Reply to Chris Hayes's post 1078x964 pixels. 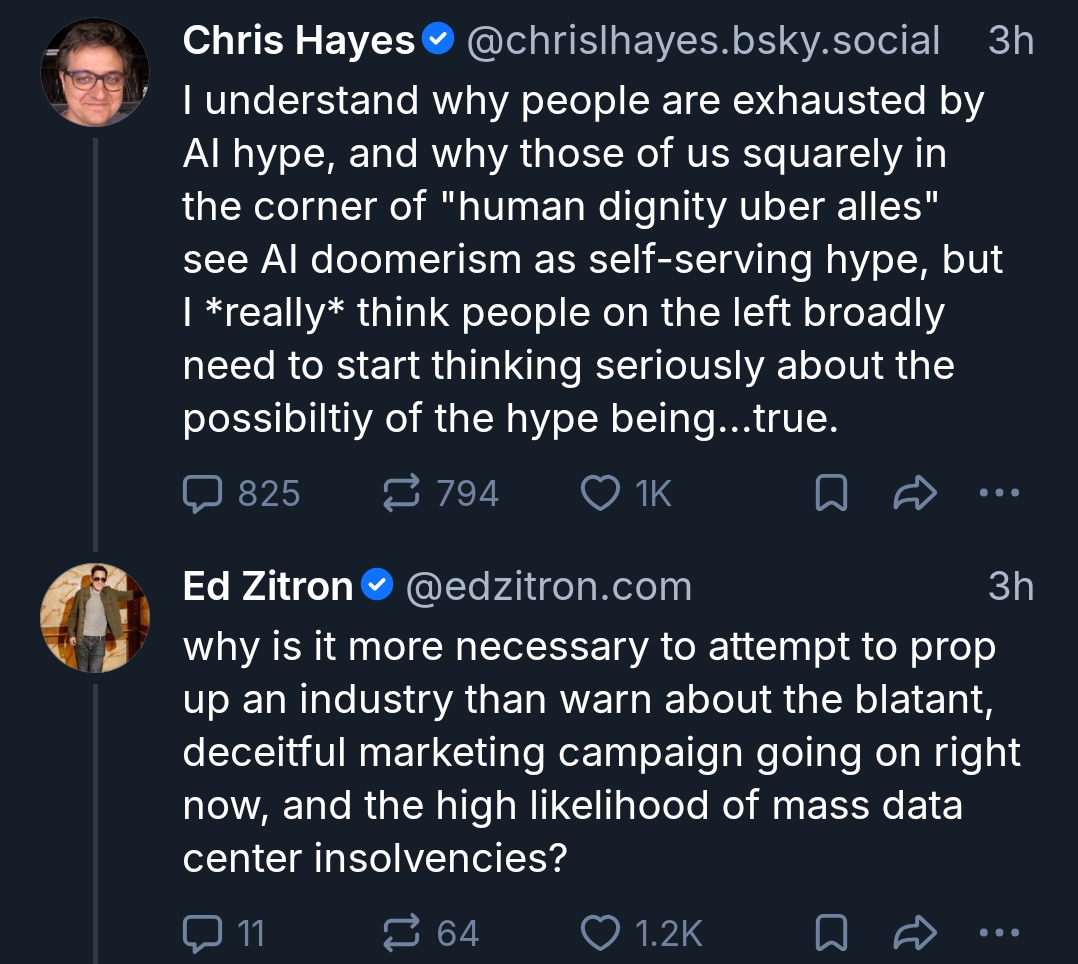click(203, 493)
